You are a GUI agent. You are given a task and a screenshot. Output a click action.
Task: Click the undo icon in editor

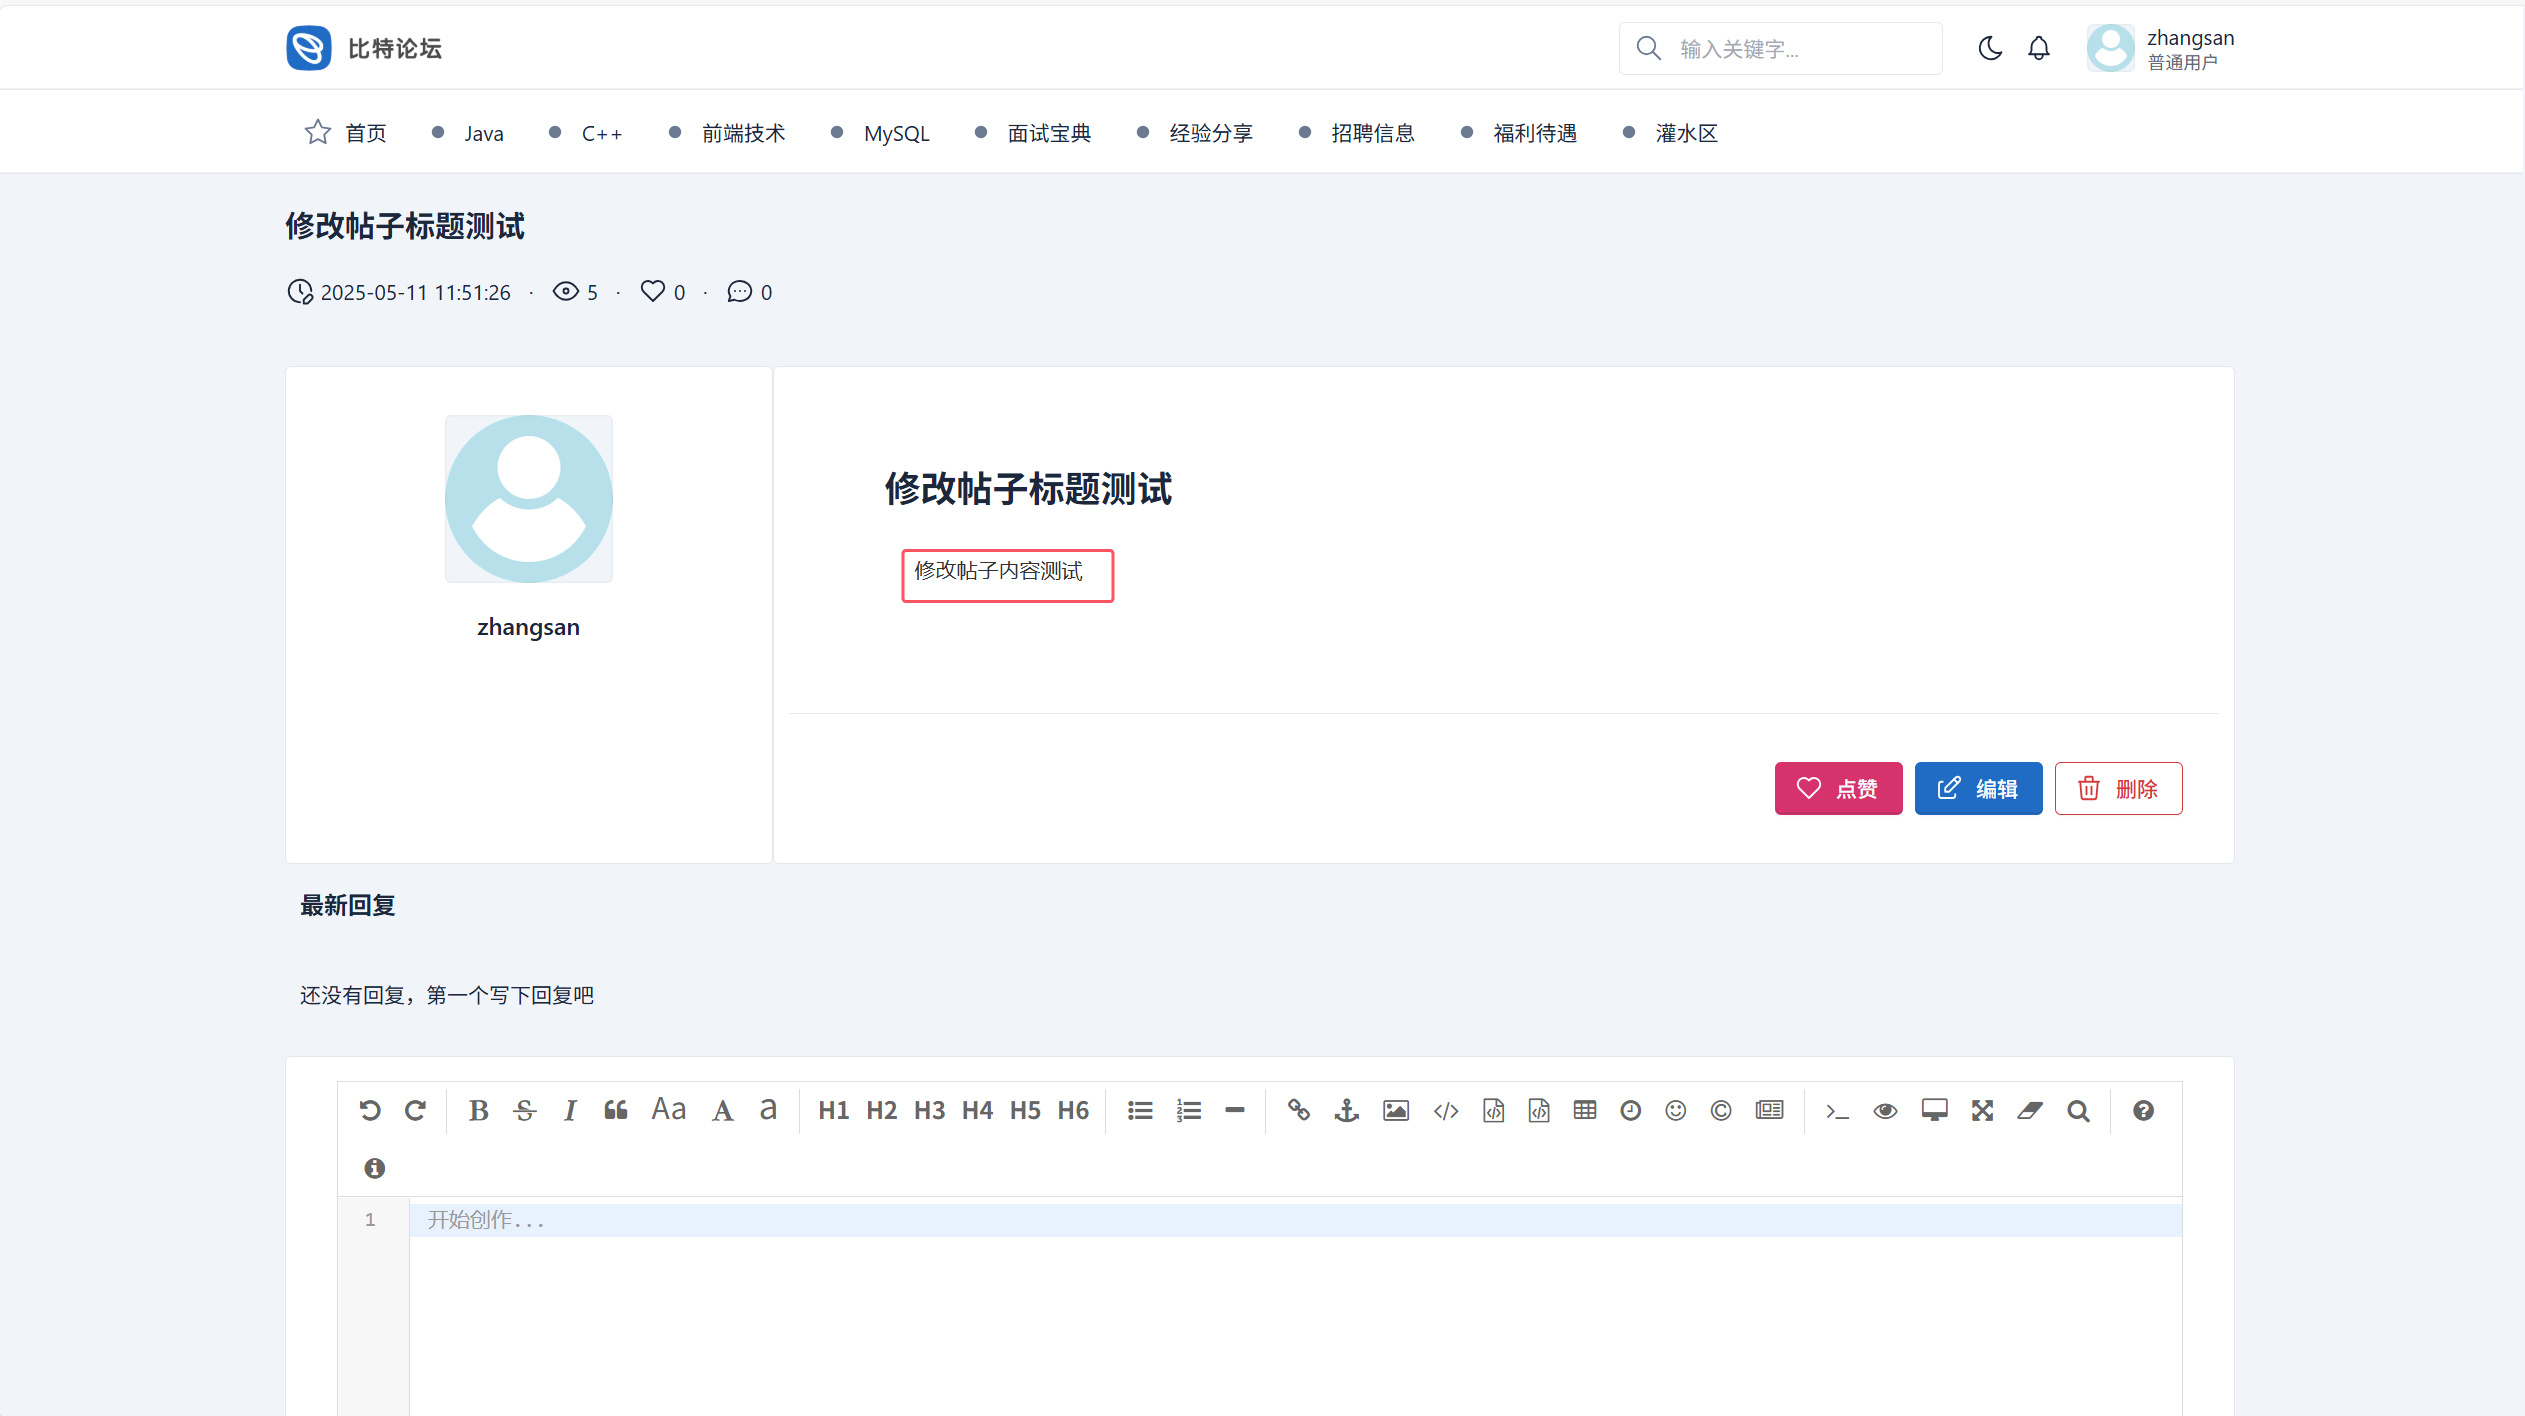tap(370, 1110)
